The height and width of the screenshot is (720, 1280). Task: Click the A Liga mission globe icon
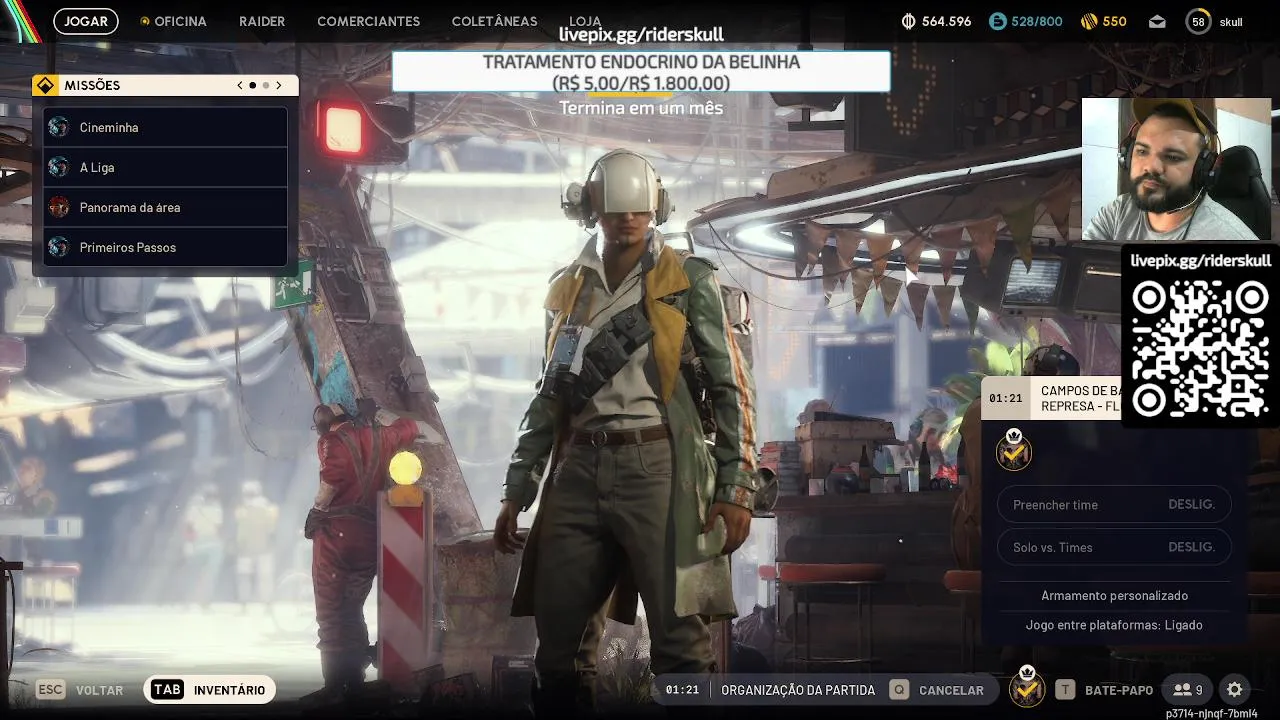(59, 167)
